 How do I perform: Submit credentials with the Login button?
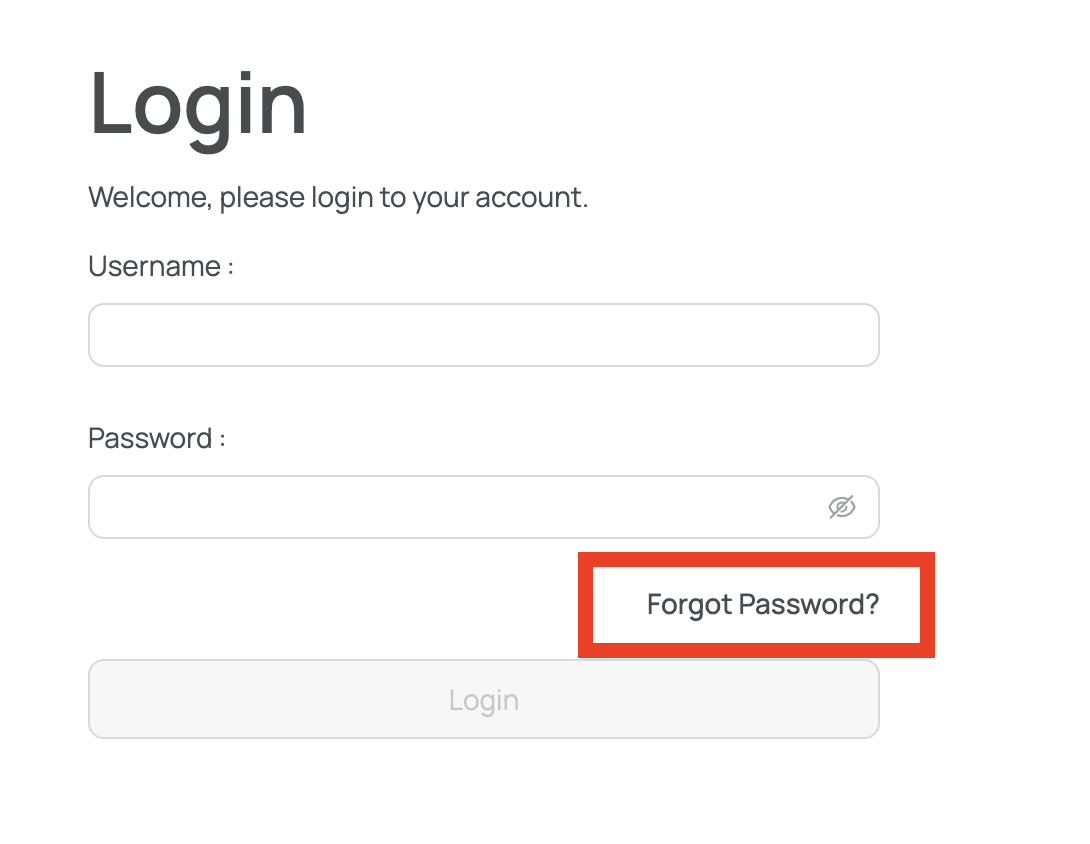484,699
